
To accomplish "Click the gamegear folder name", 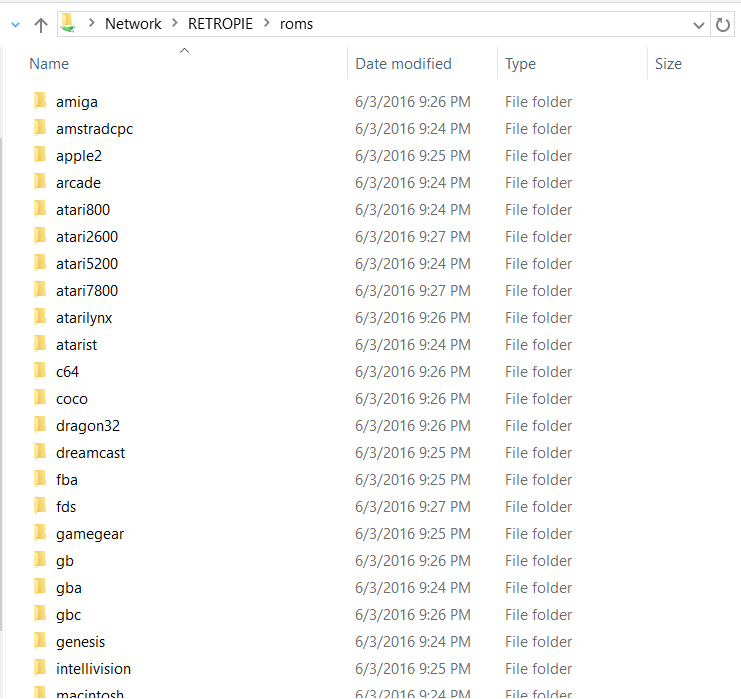I will (x=90, y=534).
